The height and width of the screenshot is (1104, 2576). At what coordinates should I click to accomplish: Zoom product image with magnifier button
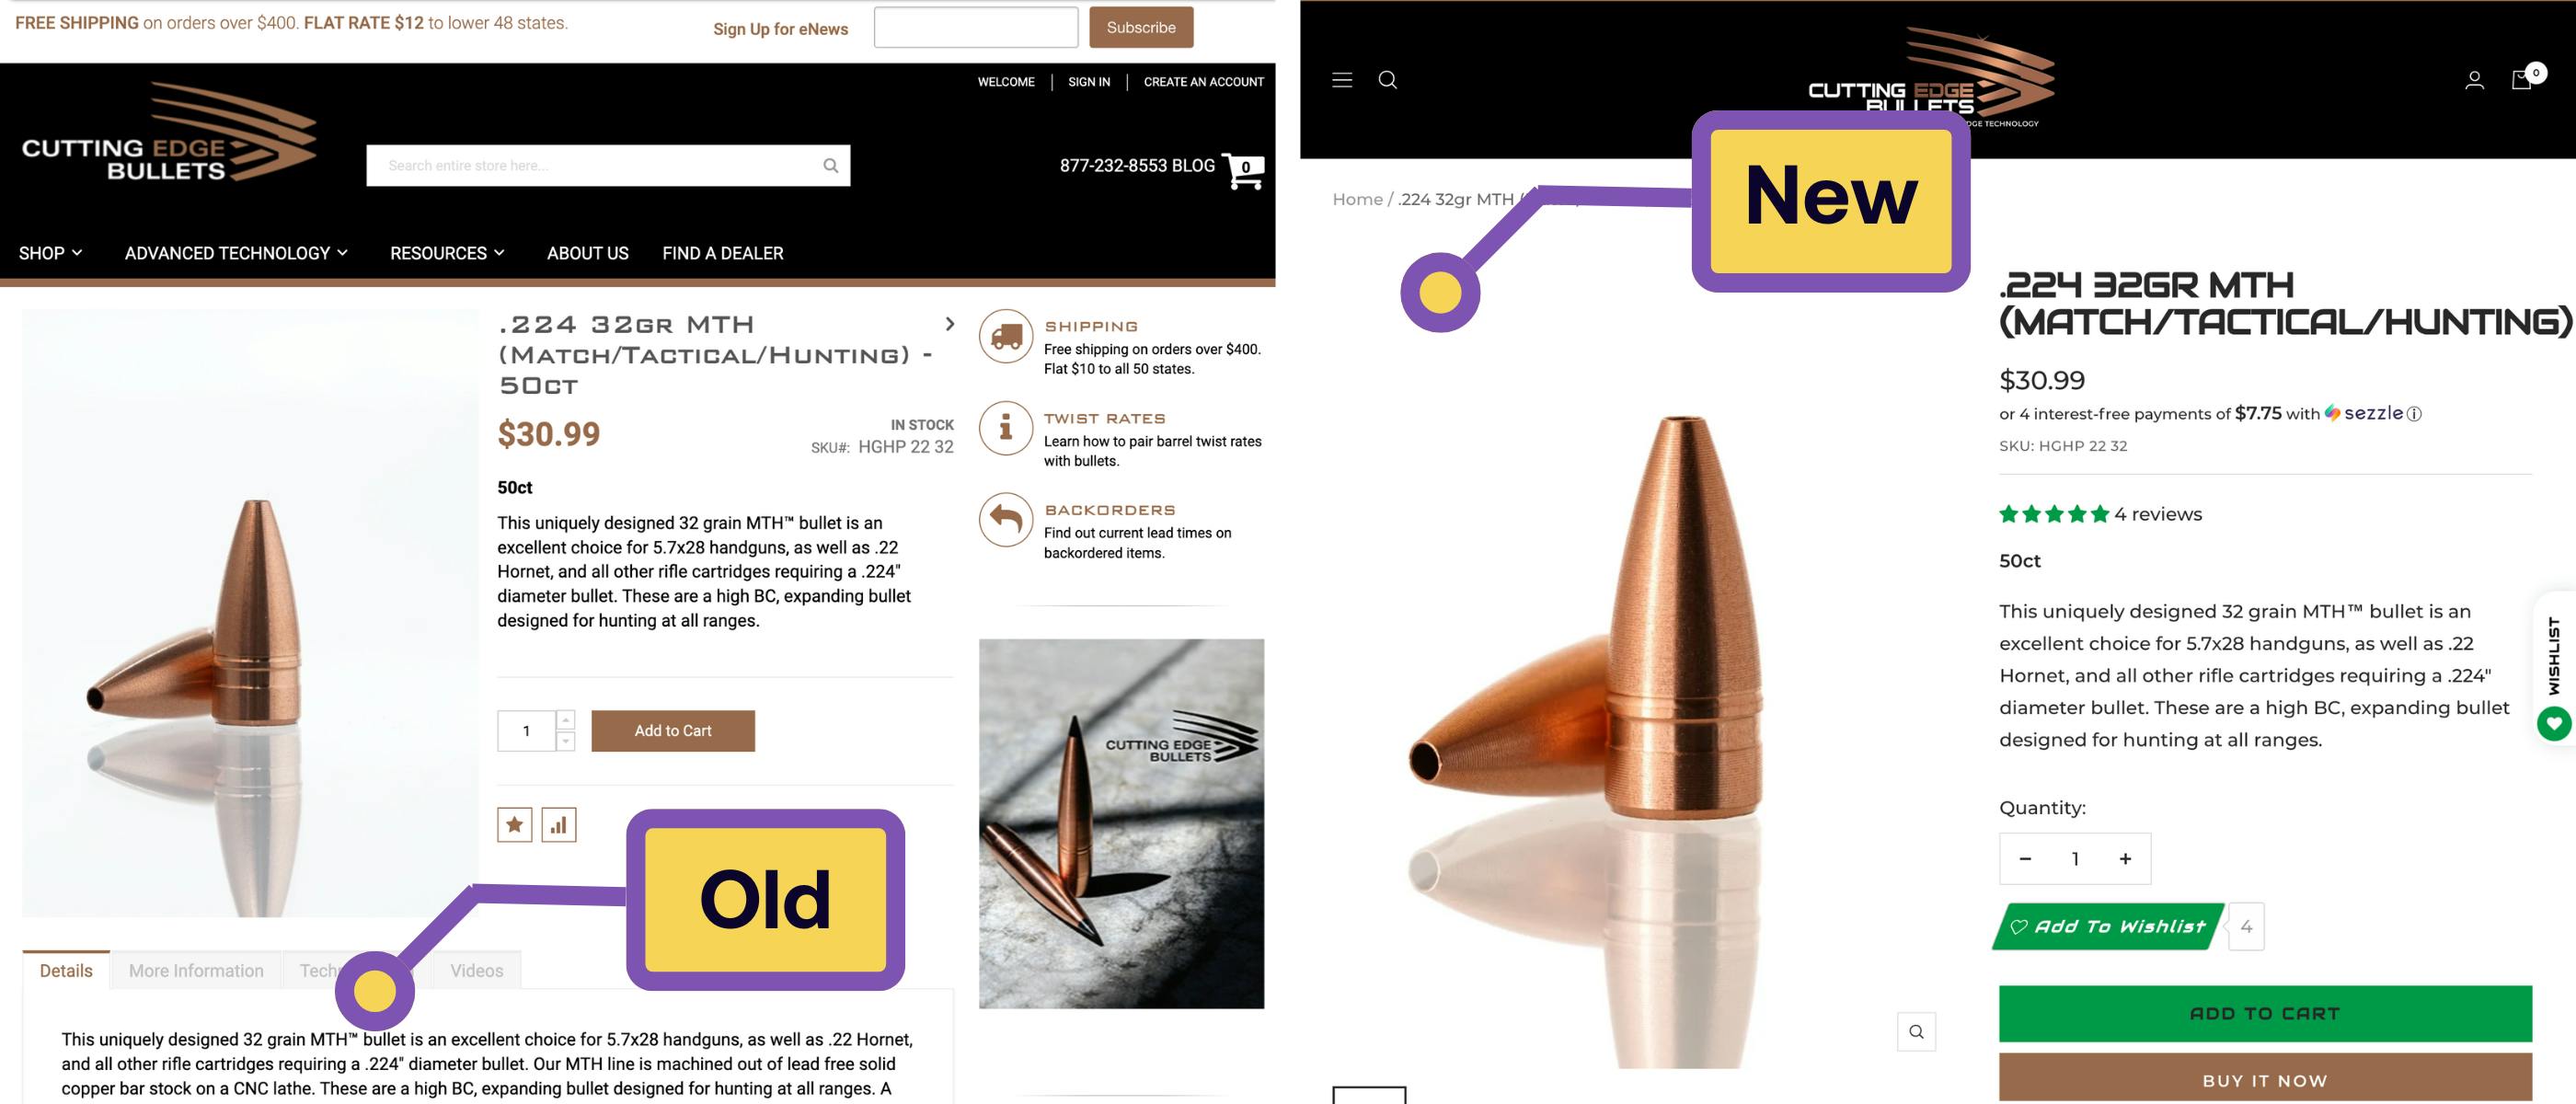point(1916,1032)
